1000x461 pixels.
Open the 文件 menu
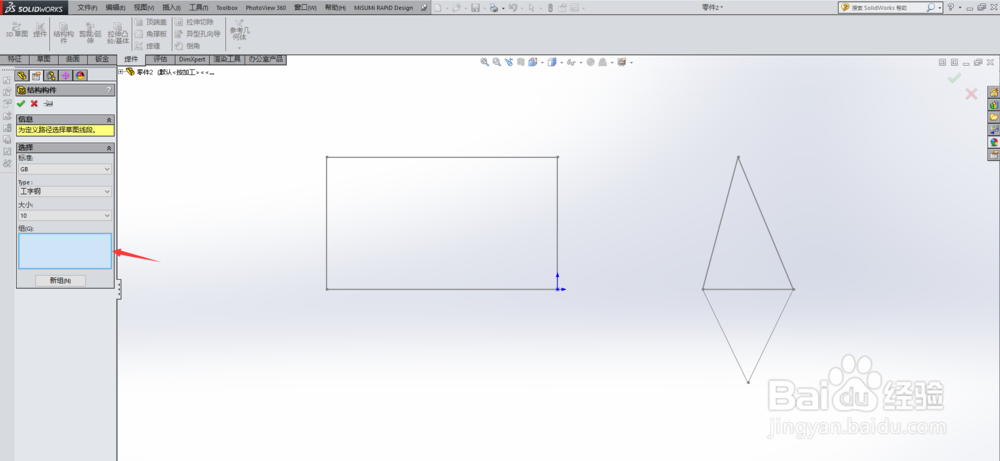point(87,8)
